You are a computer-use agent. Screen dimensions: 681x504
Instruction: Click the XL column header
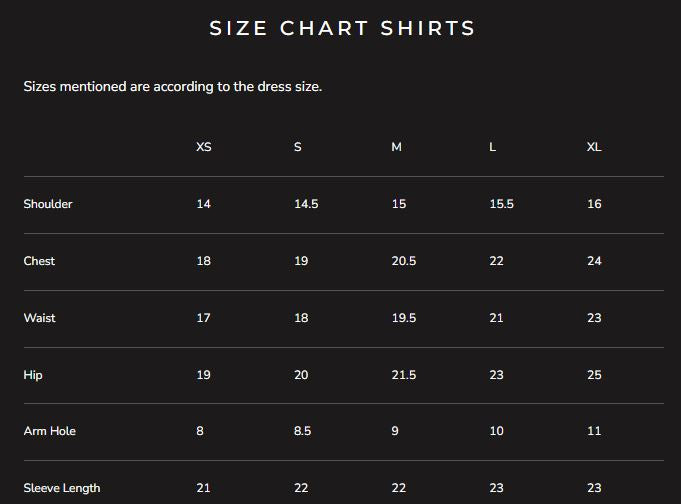coord(594,147)
